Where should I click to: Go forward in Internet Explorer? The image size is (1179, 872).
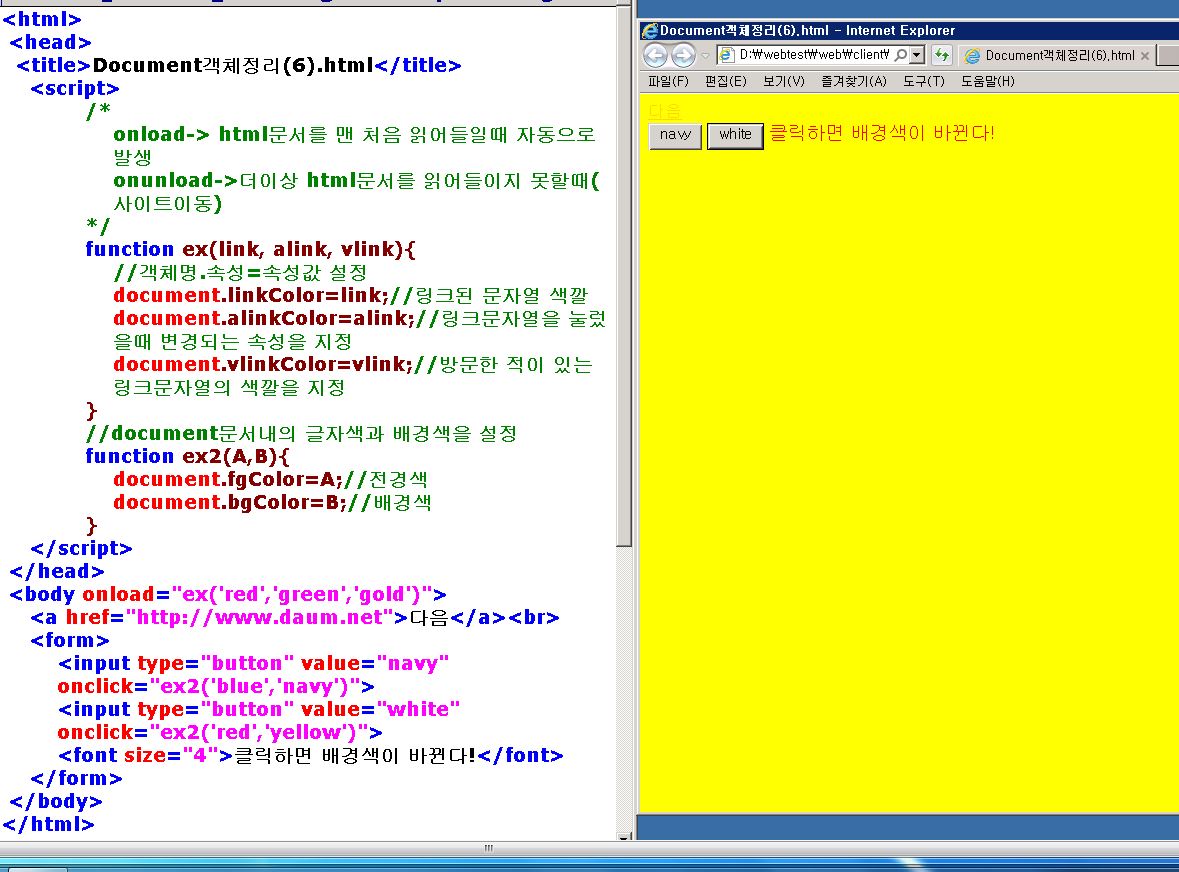pos(683,55)
